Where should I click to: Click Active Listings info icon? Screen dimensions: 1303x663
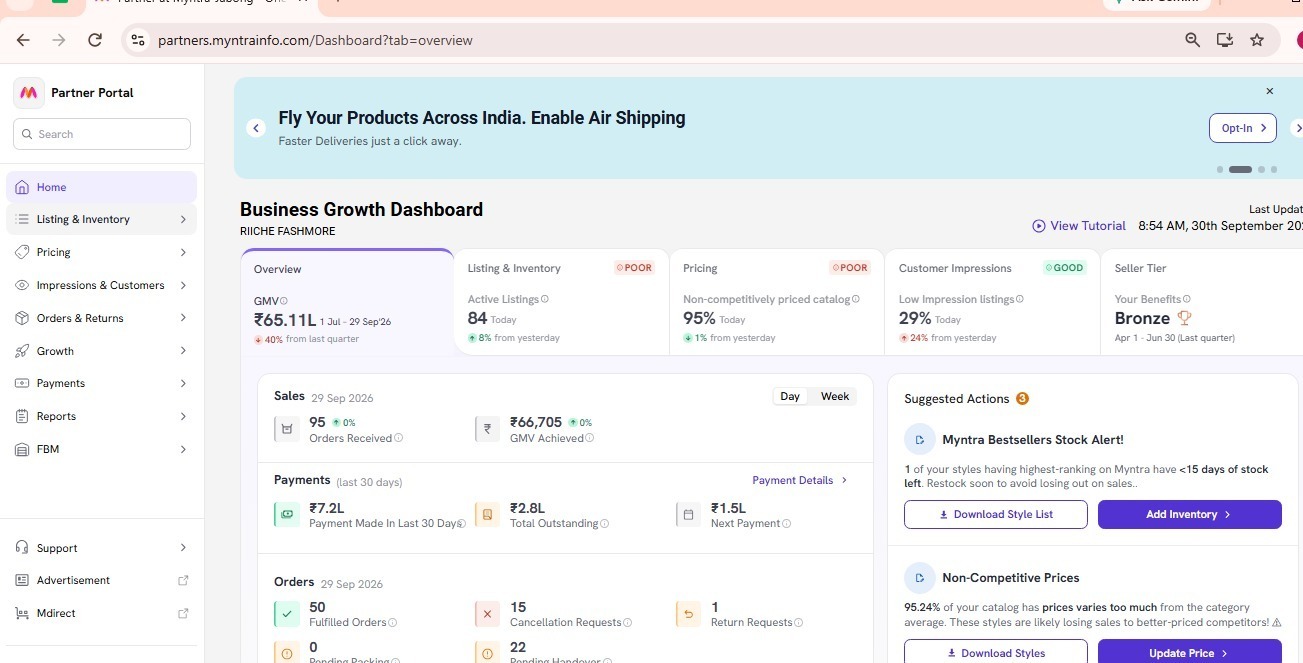coord(545,299)
